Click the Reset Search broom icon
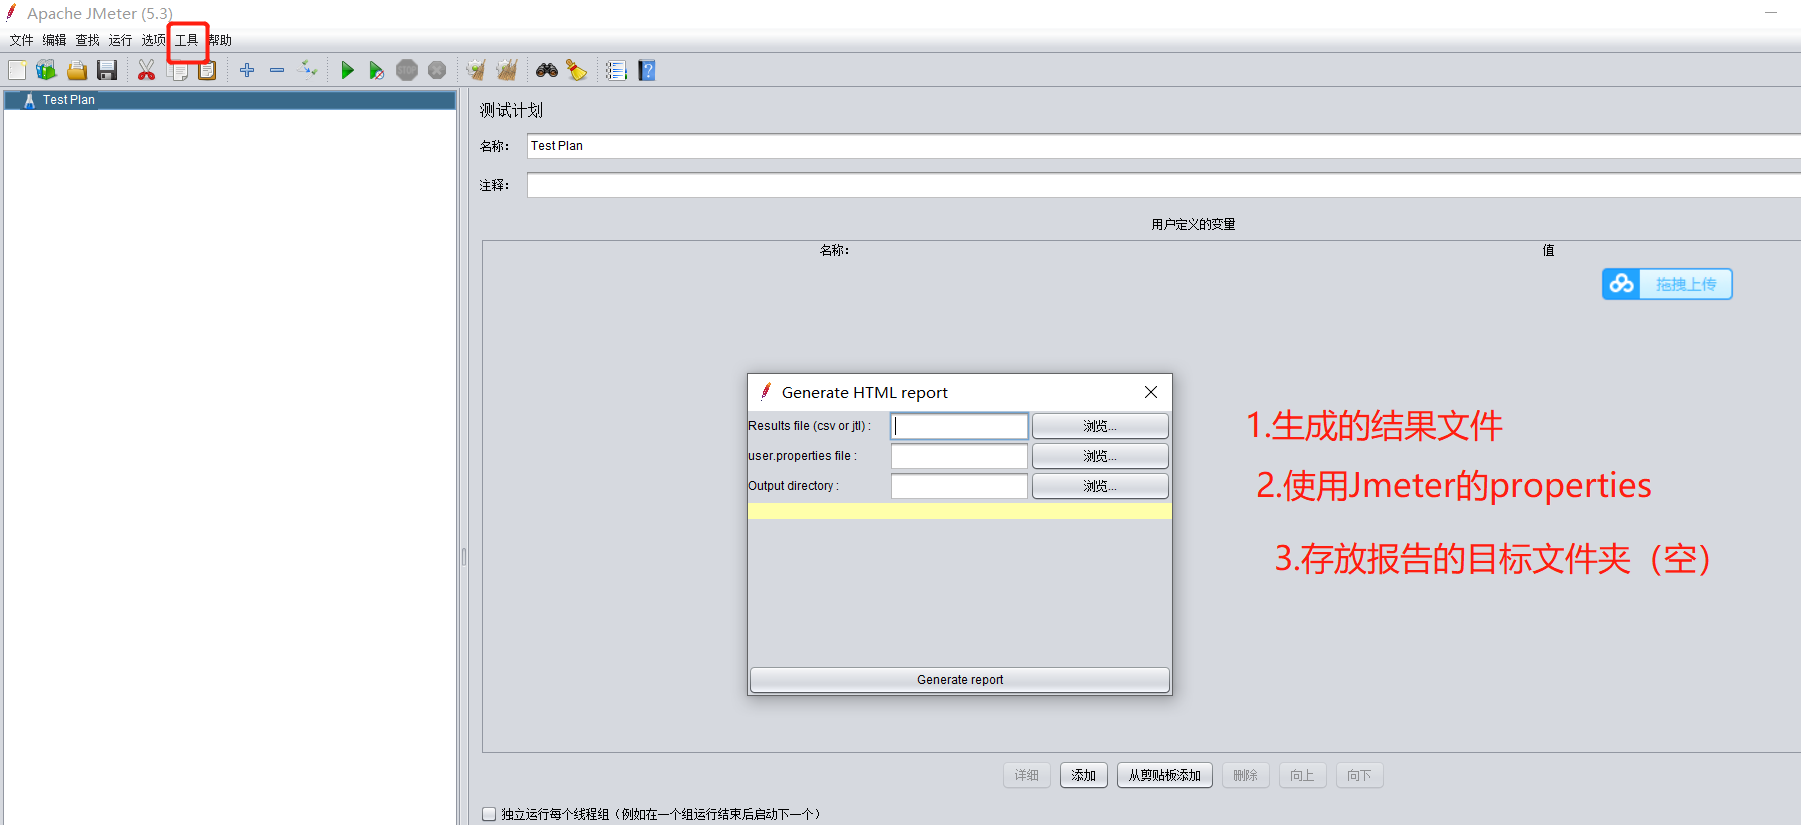1801x825 pixels. pos(577,70)
